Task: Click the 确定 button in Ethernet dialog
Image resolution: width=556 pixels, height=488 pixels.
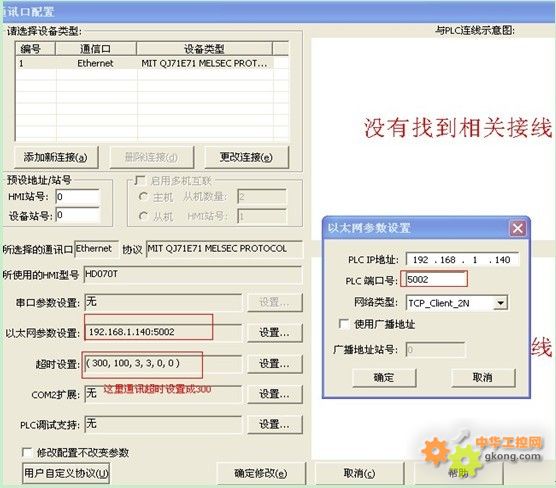Action: pos(384,378)
